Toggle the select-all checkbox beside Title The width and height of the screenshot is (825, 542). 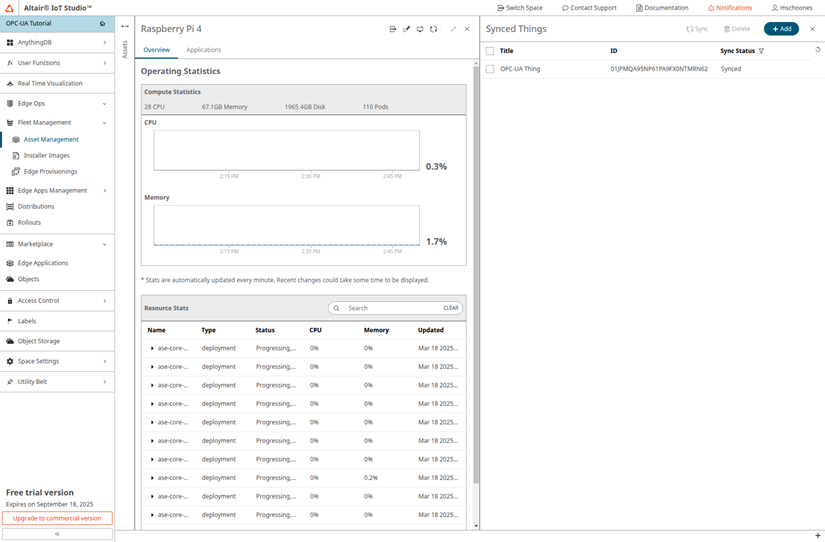(x=490, y=51)
